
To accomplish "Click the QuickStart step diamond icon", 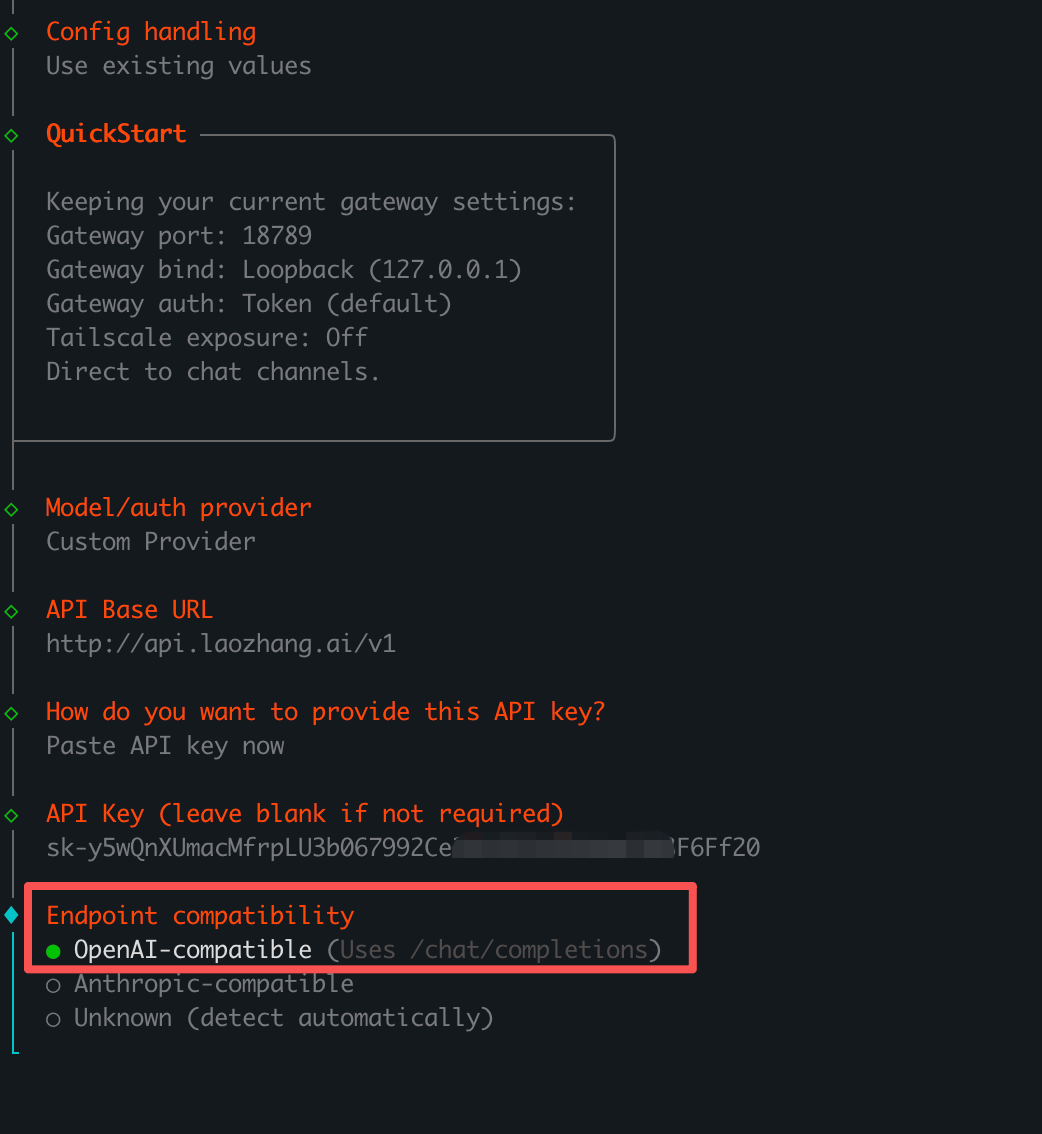I will (12, 133).
